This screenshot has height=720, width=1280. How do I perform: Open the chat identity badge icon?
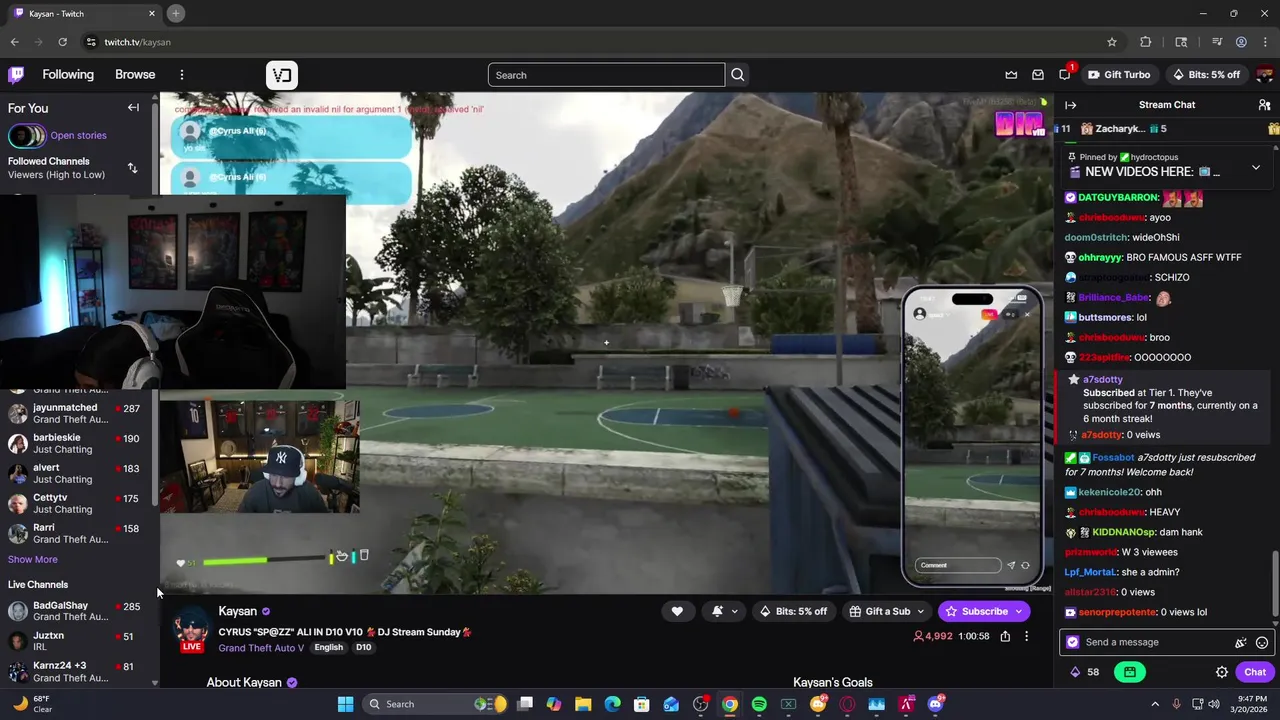click(x=1073, y=642)
